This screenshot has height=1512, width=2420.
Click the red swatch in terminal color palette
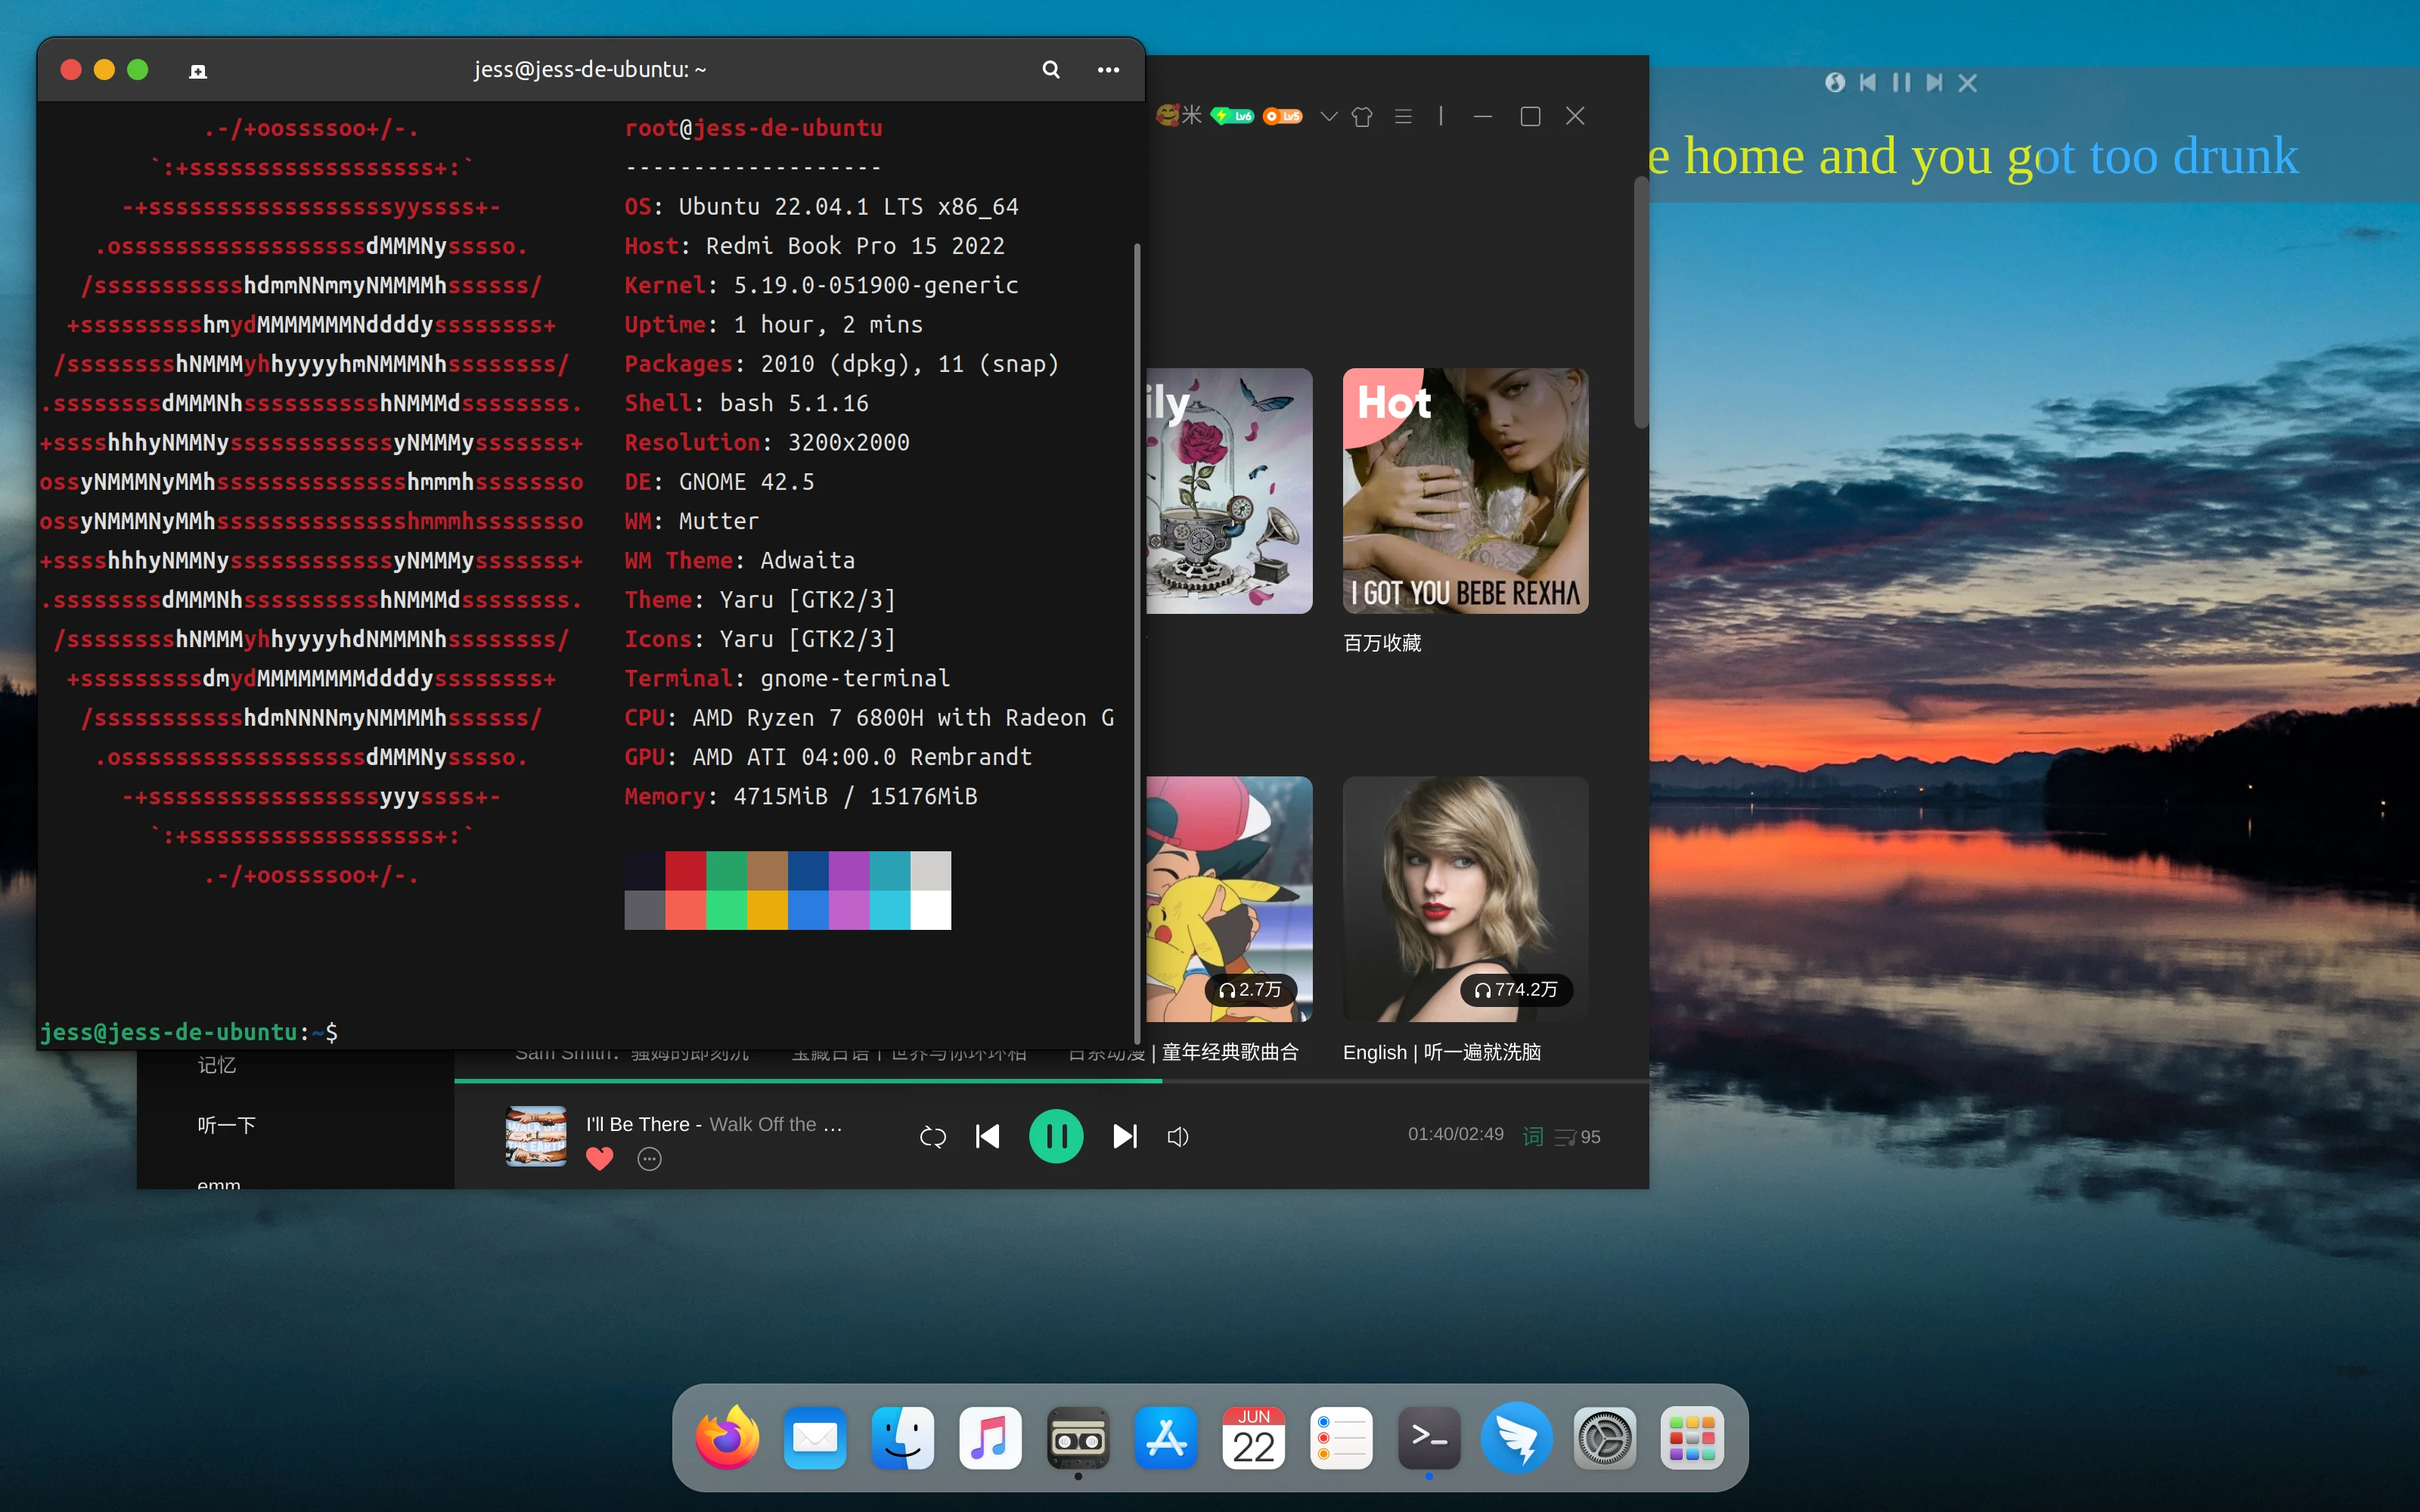tap(685, 871)
